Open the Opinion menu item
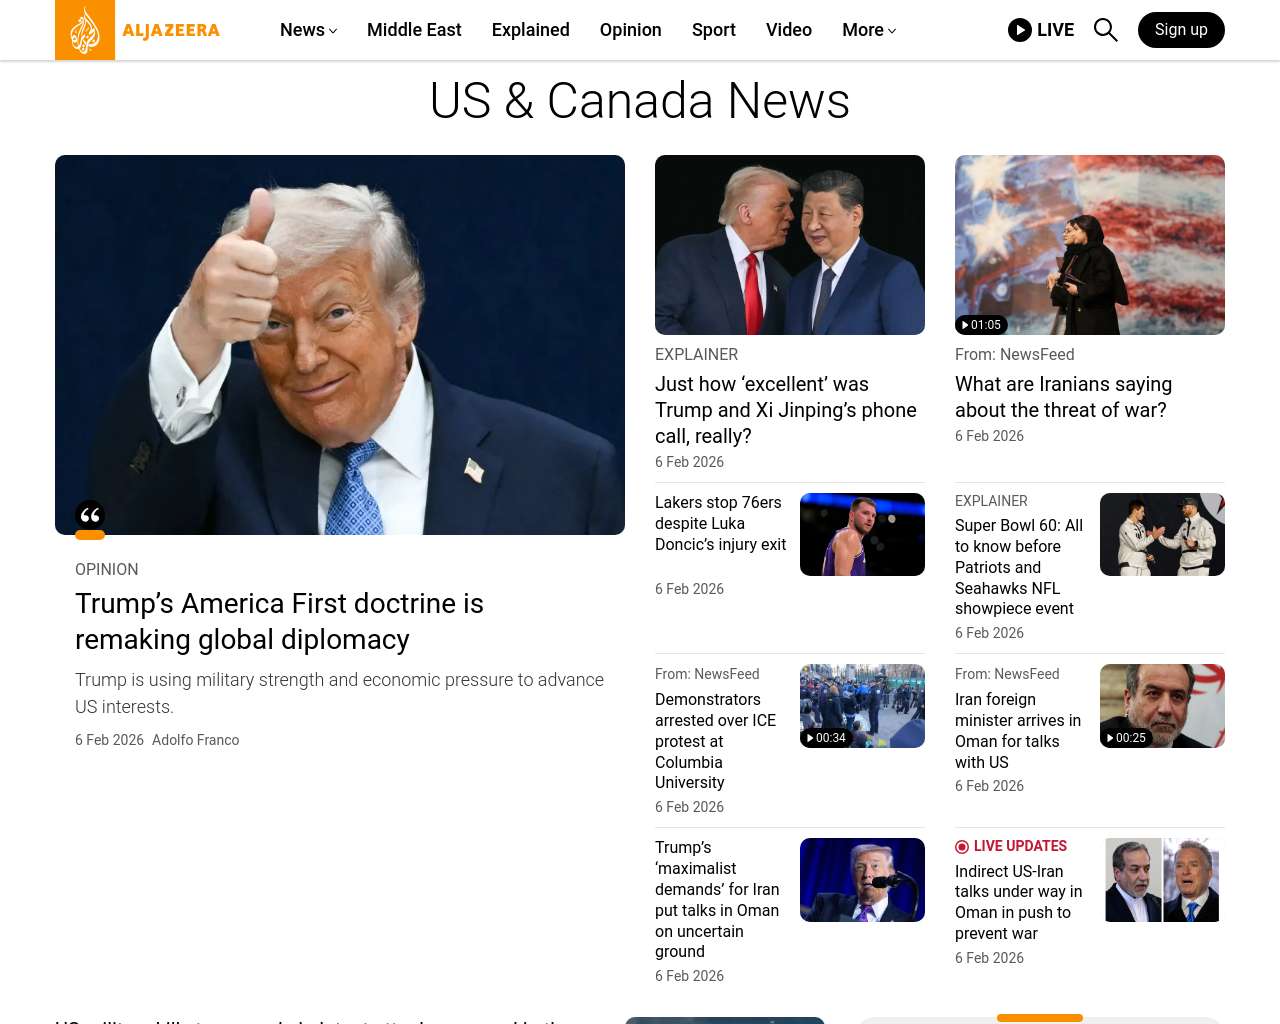 point(631,30)
